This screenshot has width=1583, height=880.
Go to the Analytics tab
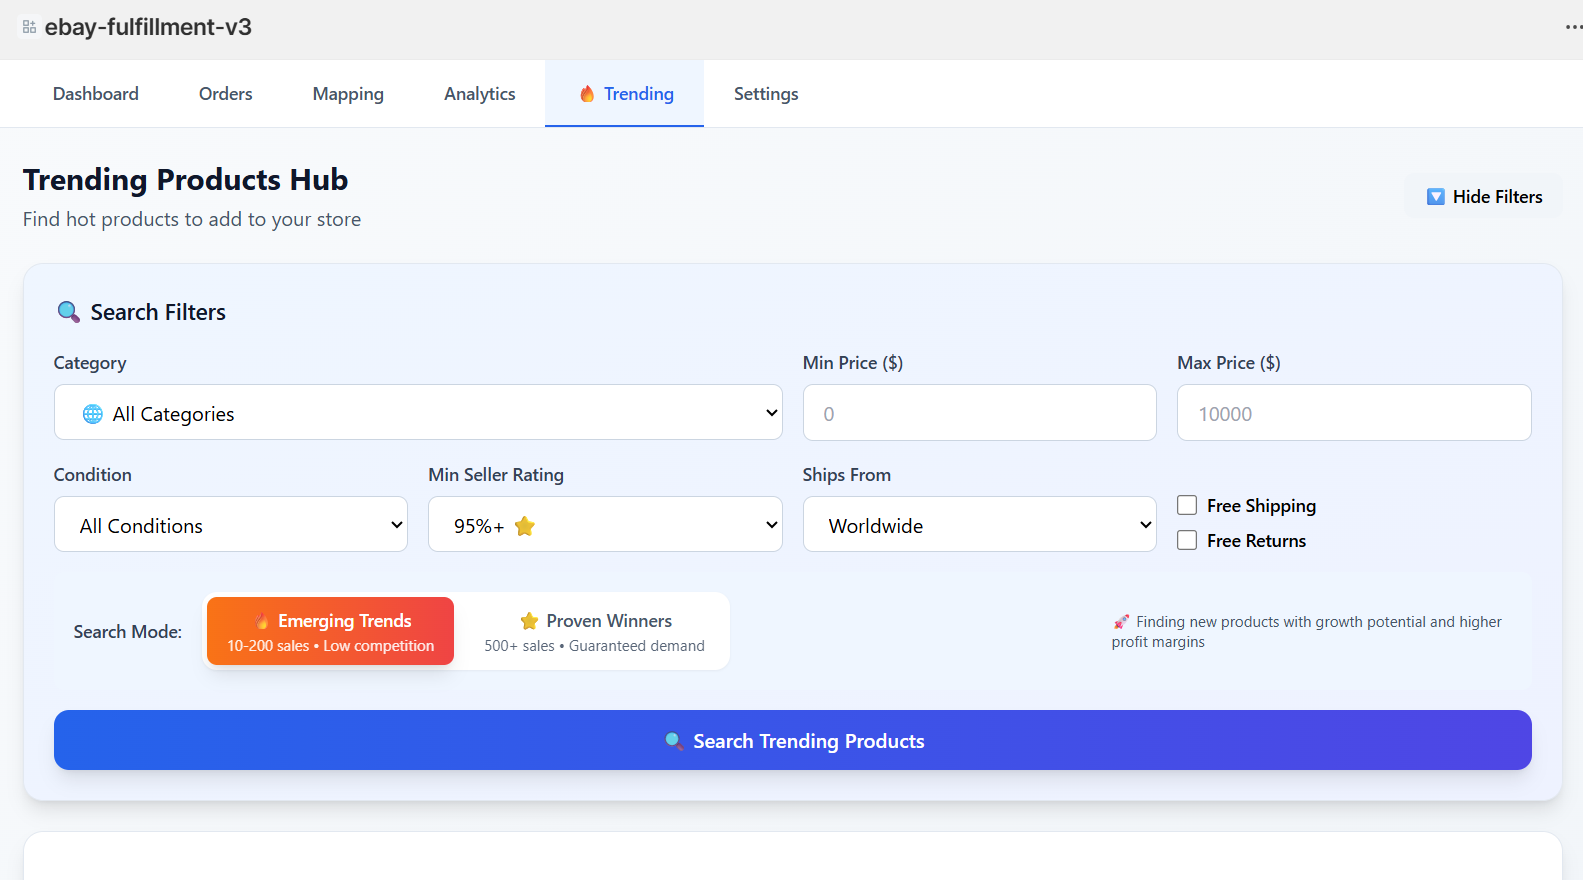click(479, 94)
